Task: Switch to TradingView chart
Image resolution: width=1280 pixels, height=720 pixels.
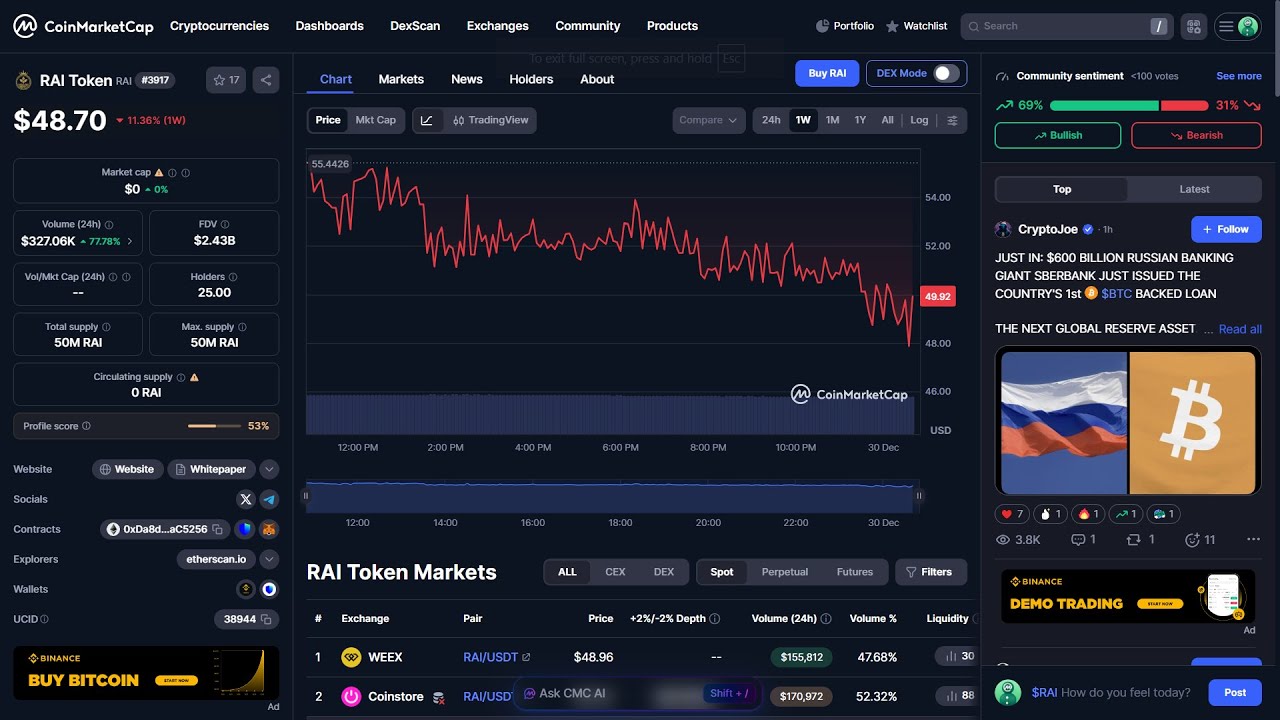Action: pos(489,120)
